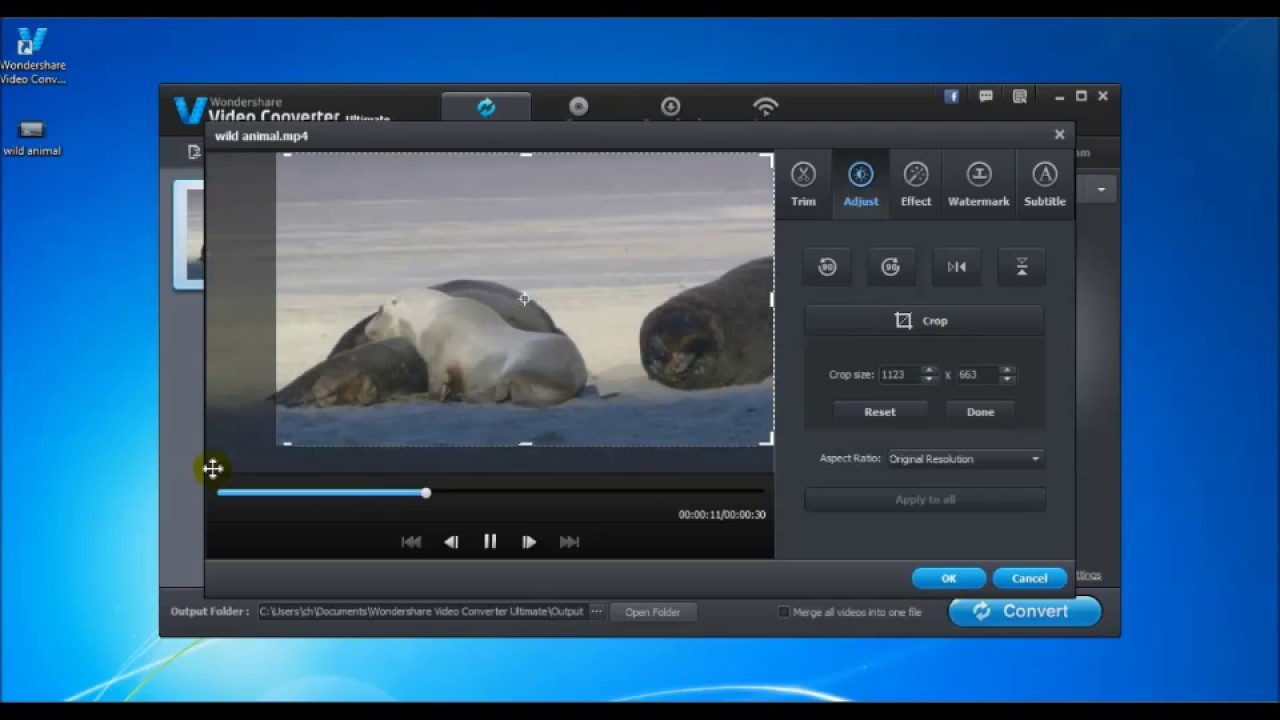Enable Merge all videos into one file
The height and width of the screenshot is (720, 1280).
tap(784, 612)
